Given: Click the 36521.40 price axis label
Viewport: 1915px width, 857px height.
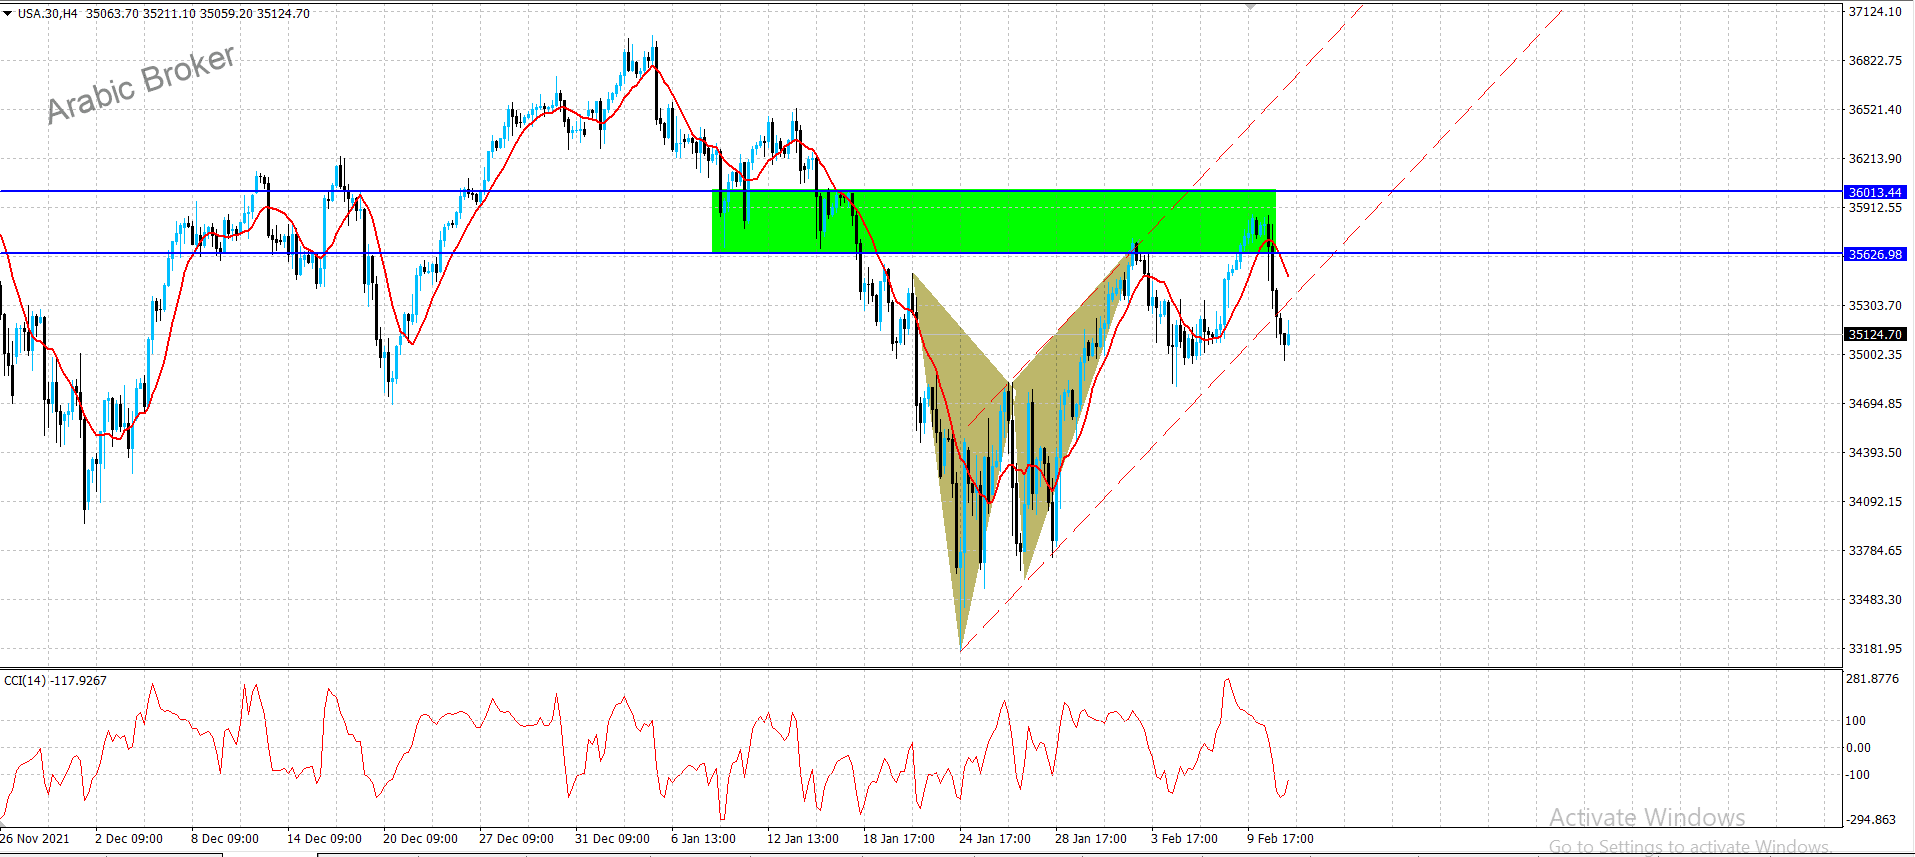Looking at the screenshot, I should (1875, 110).
